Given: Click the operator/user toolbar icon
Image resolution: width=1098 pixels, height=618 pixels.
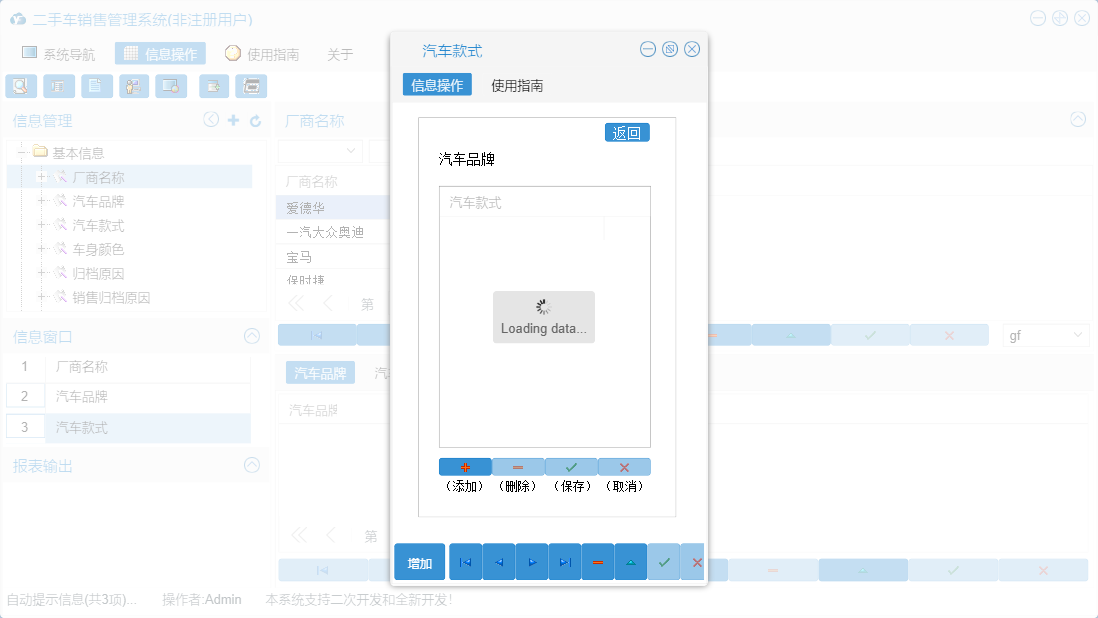Looking at the screenshot, I should [x=133, y=86].
